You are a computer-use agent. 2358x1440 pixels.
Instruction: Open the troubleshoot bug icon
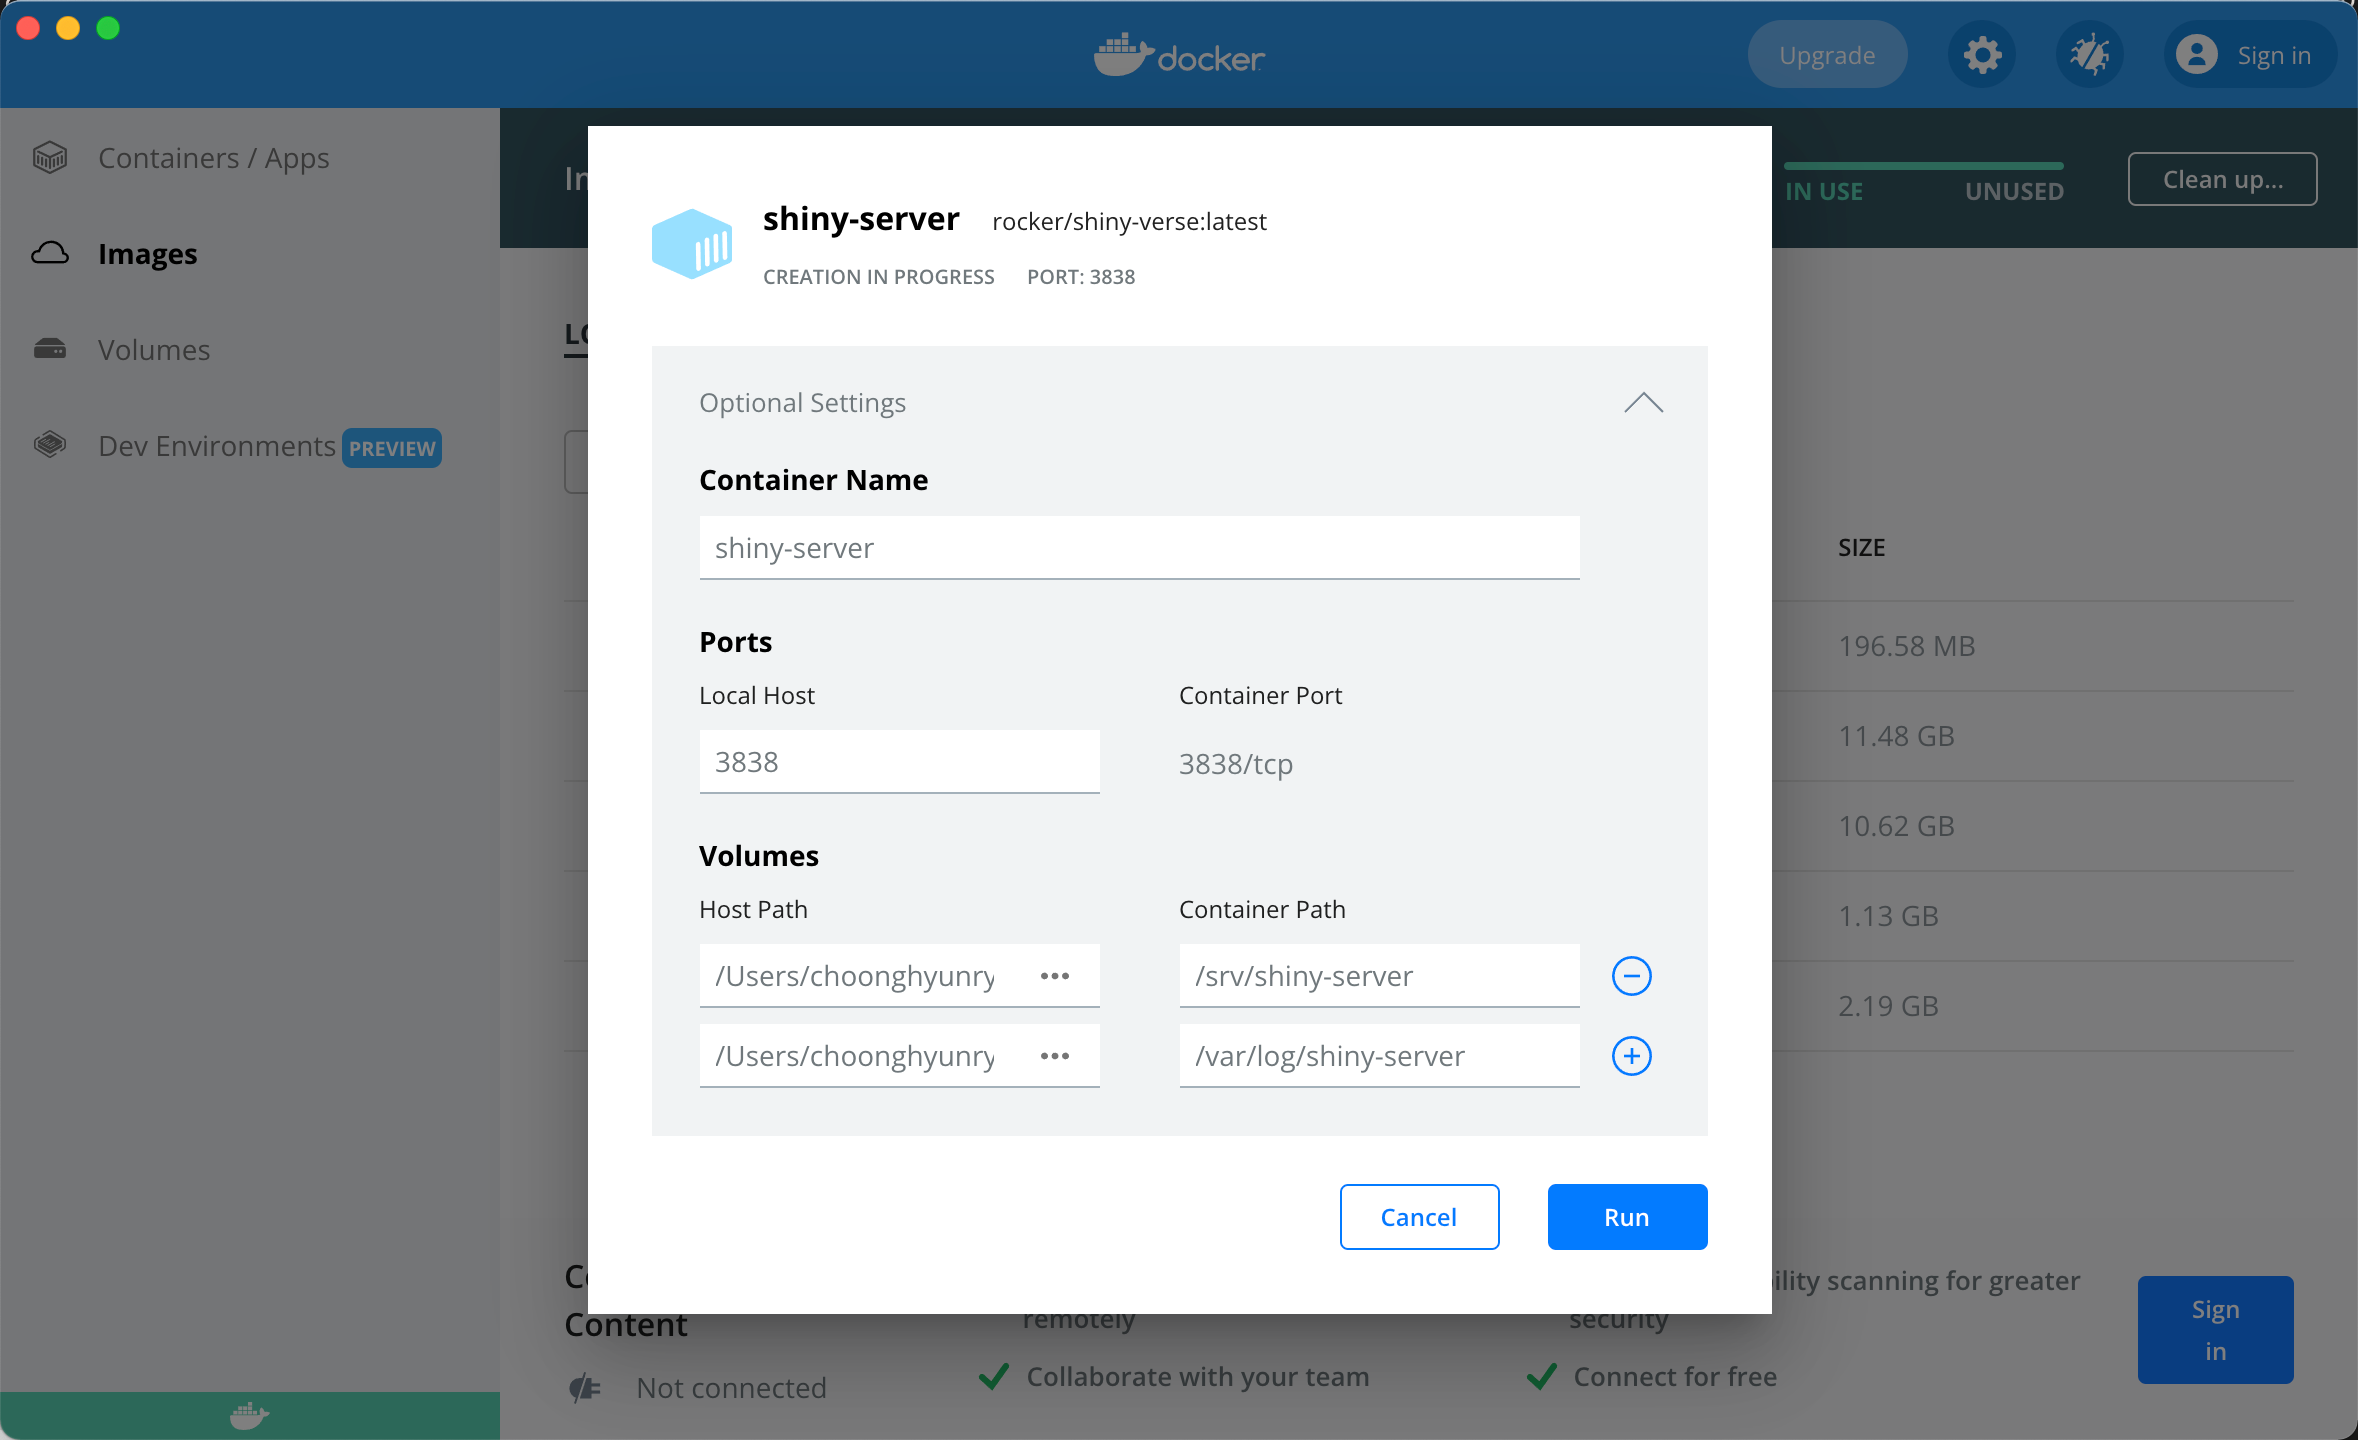tap(2090, 55)
